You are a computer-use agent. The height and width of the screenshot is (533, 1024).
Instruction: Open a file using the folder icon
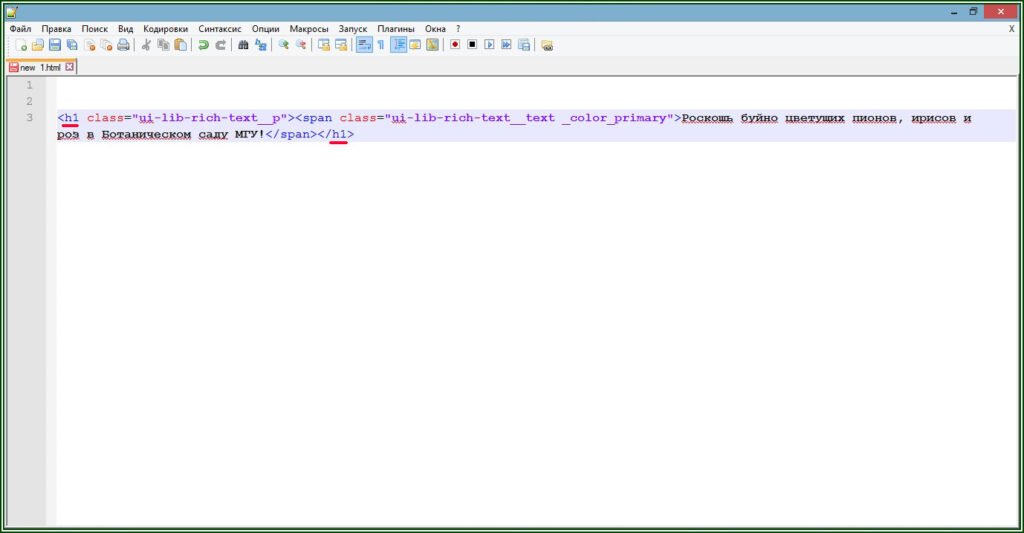click(x=38, y=45)
